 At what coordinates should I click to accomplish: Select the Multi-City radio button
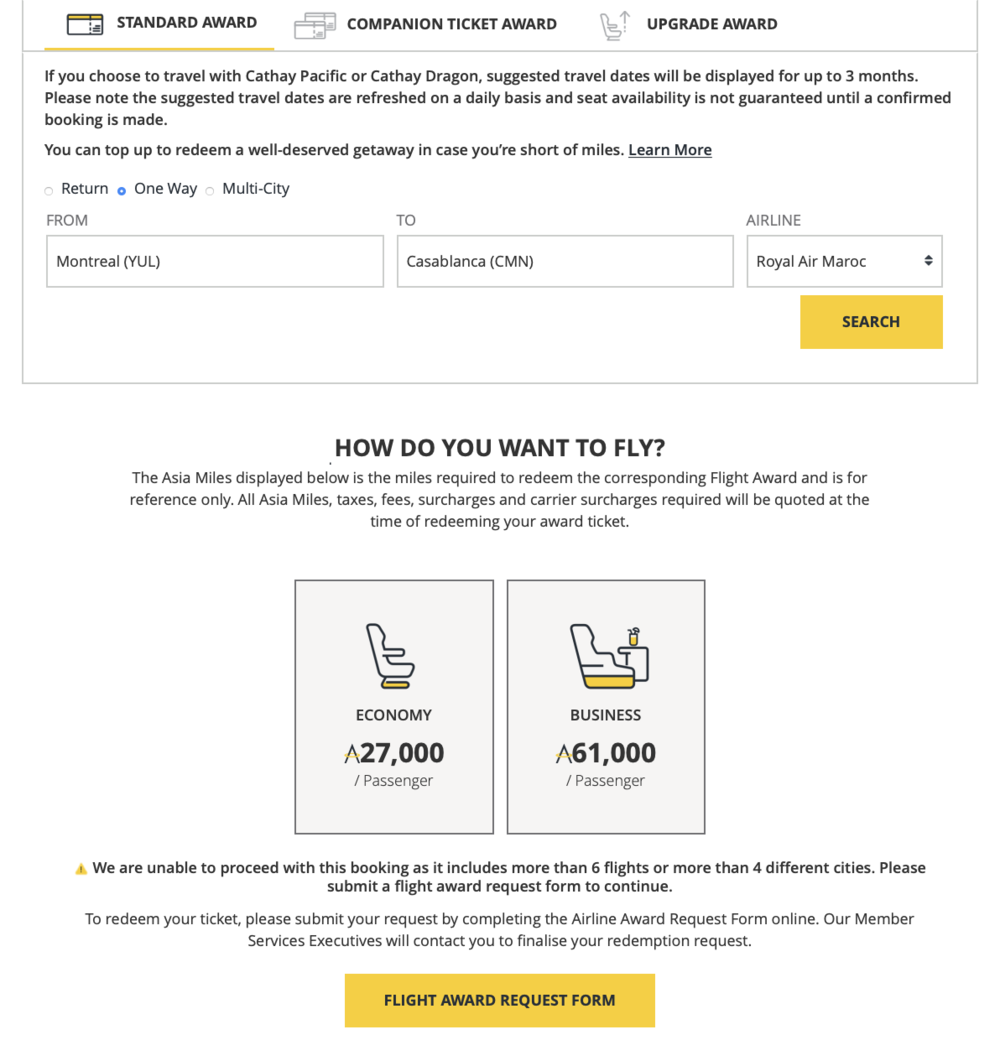click(x=210, y=190)
